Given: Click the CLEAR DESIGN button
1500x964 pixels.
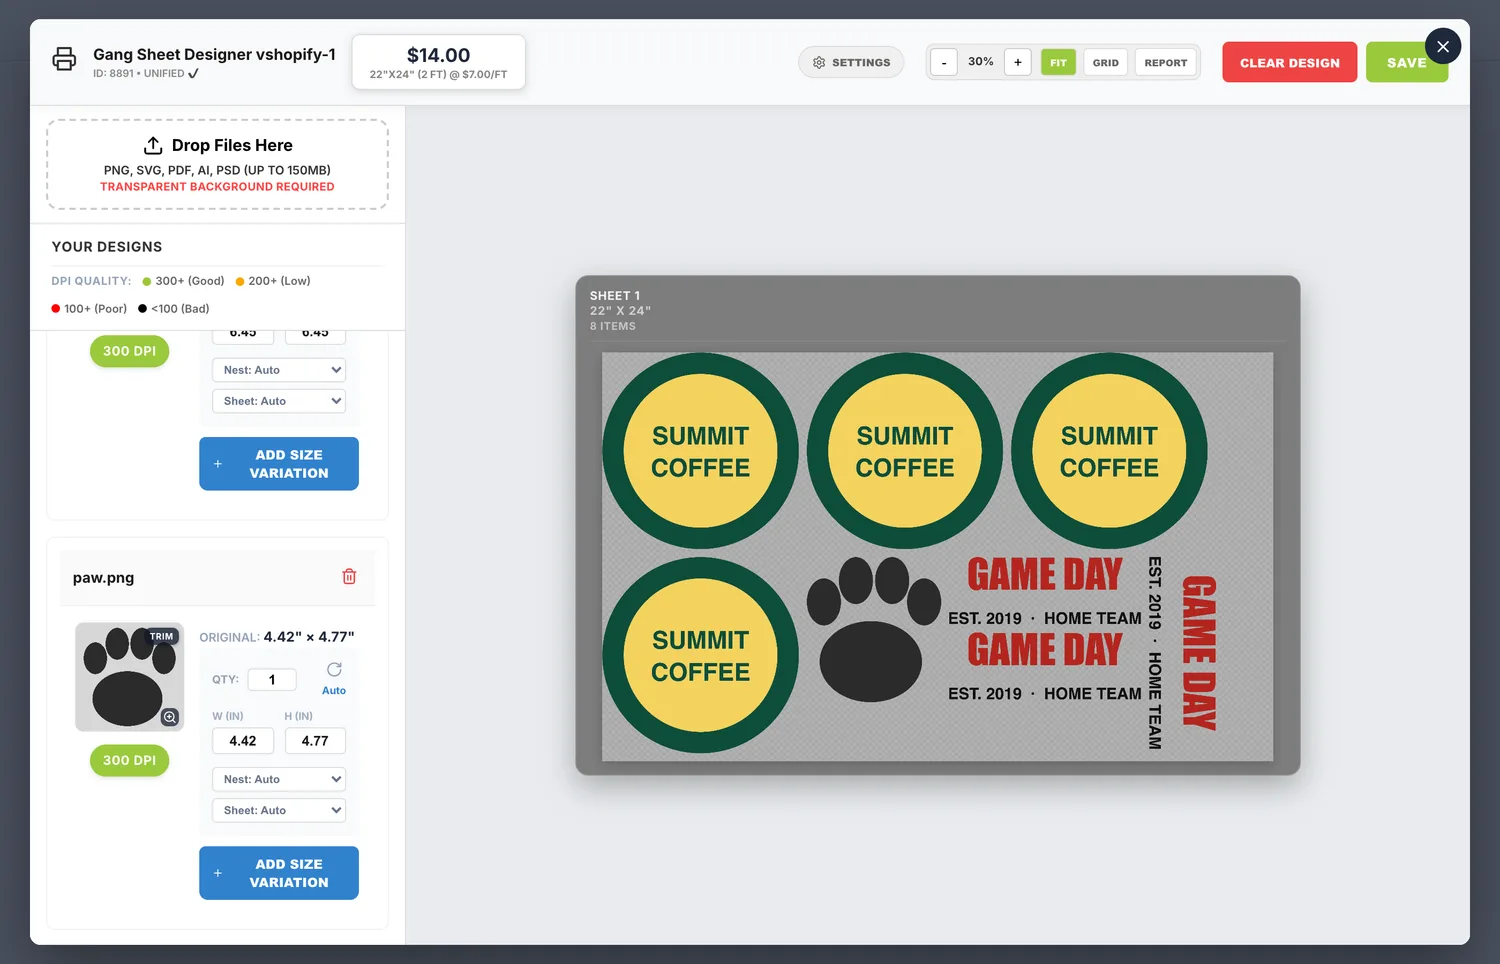Looking at the screenshot, I should click(x=1290, y=62).
